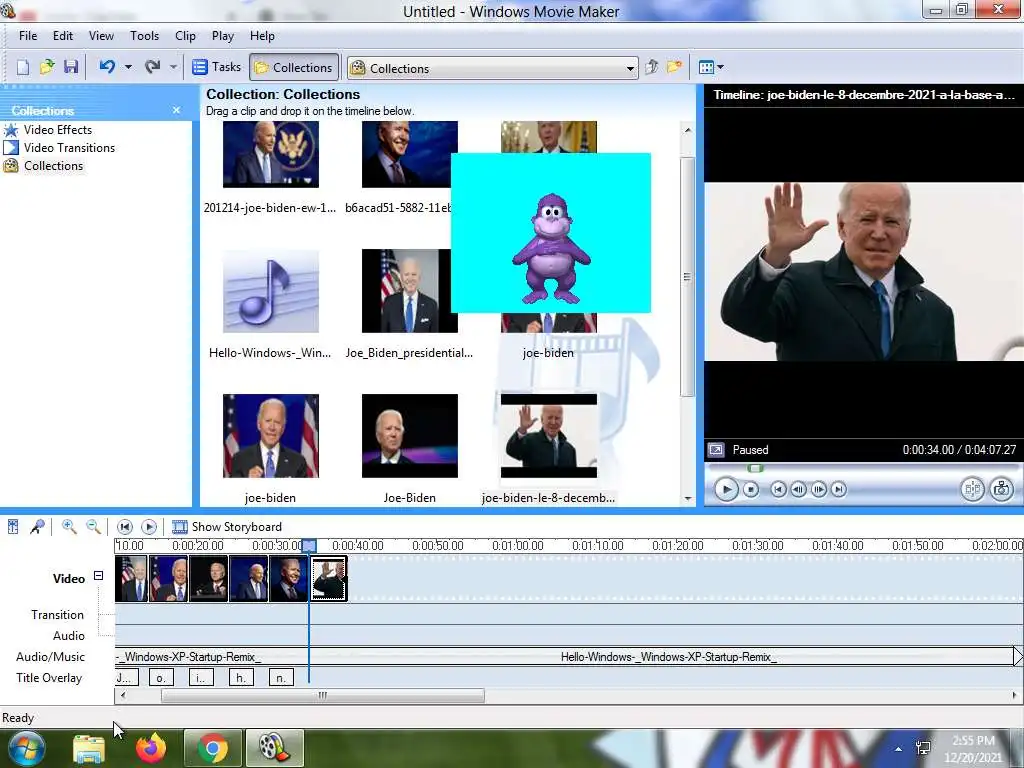The width and height of the screenshot is (1024, 768).
Task: Toggle the Collections pane button
Action: 294,67
